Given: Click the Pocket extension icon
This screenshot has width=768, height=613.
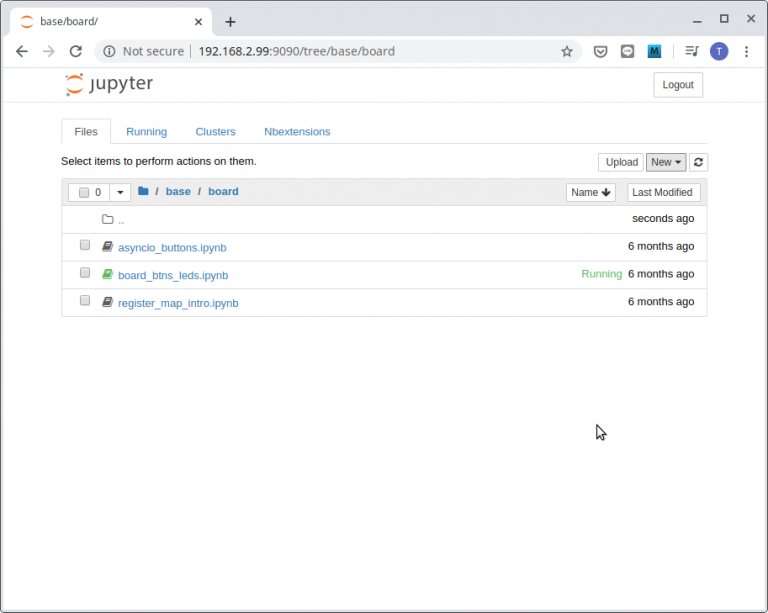Looking at the screenshot, I should coord(600,51).
